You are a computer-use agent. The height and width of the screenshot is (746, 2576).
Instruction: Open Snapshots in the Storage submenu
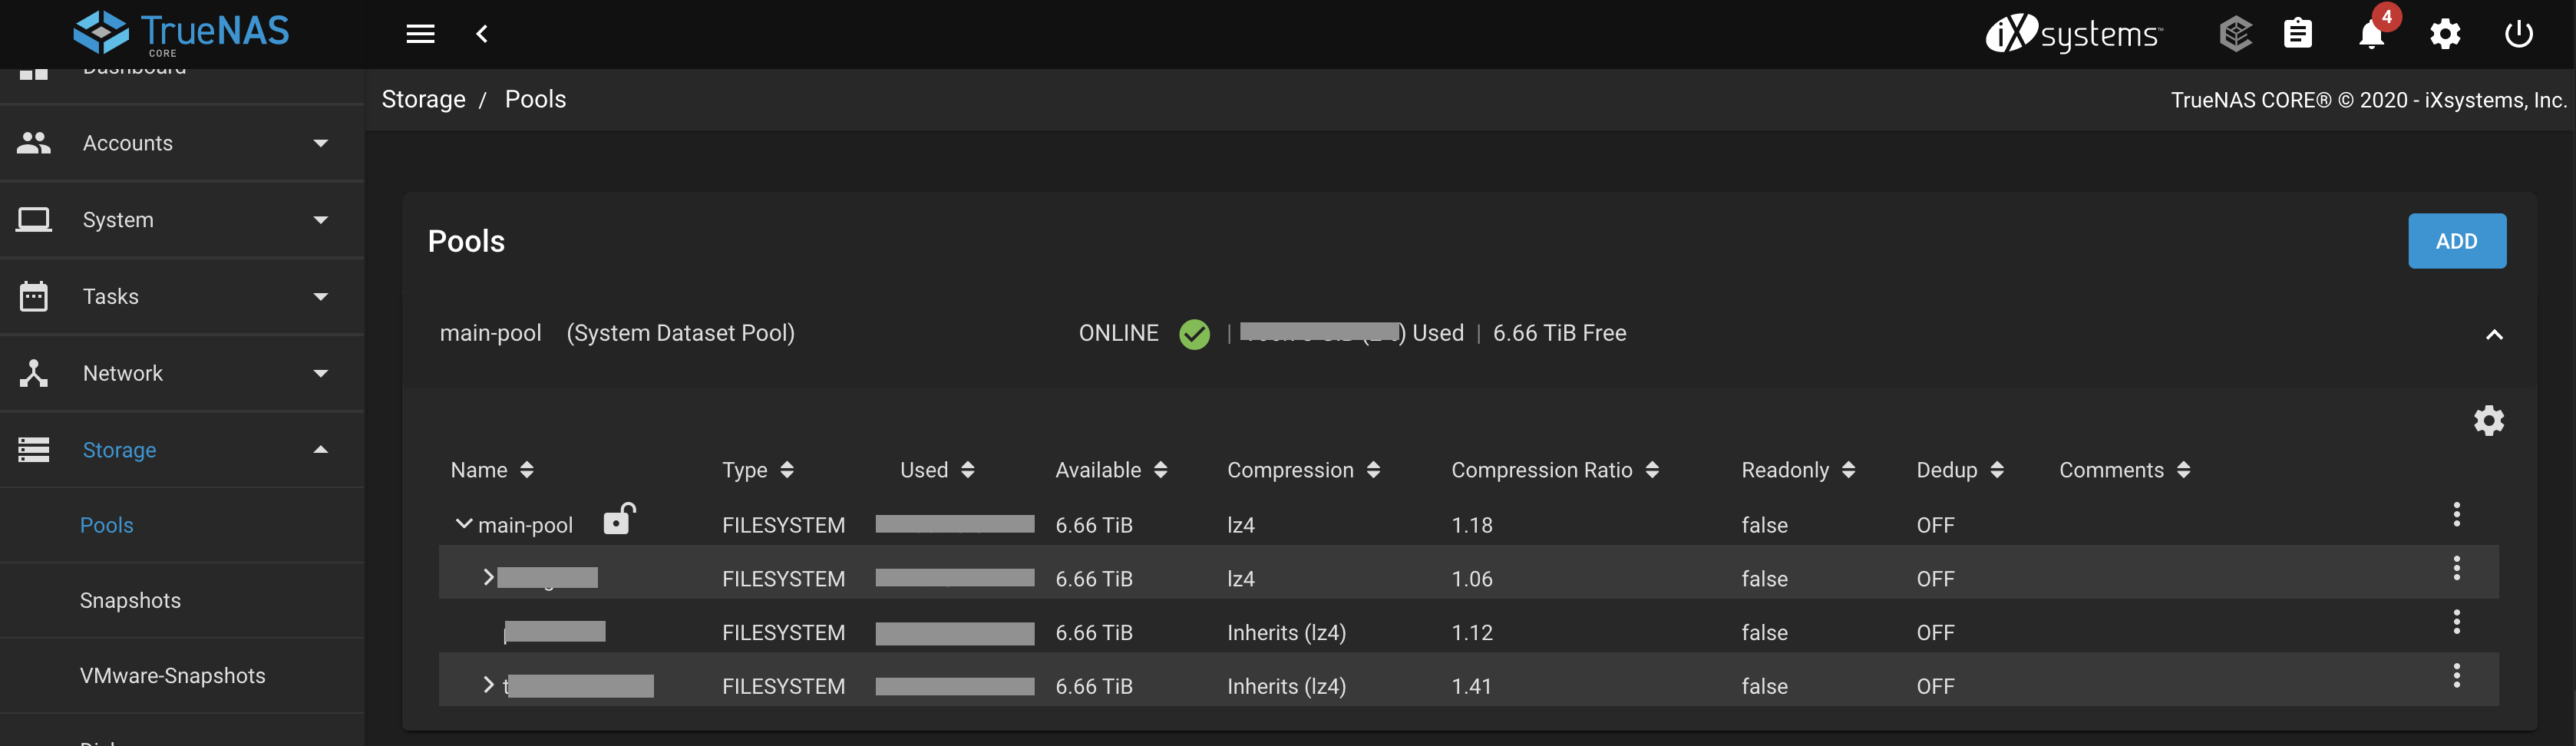[x=130, y=600]
